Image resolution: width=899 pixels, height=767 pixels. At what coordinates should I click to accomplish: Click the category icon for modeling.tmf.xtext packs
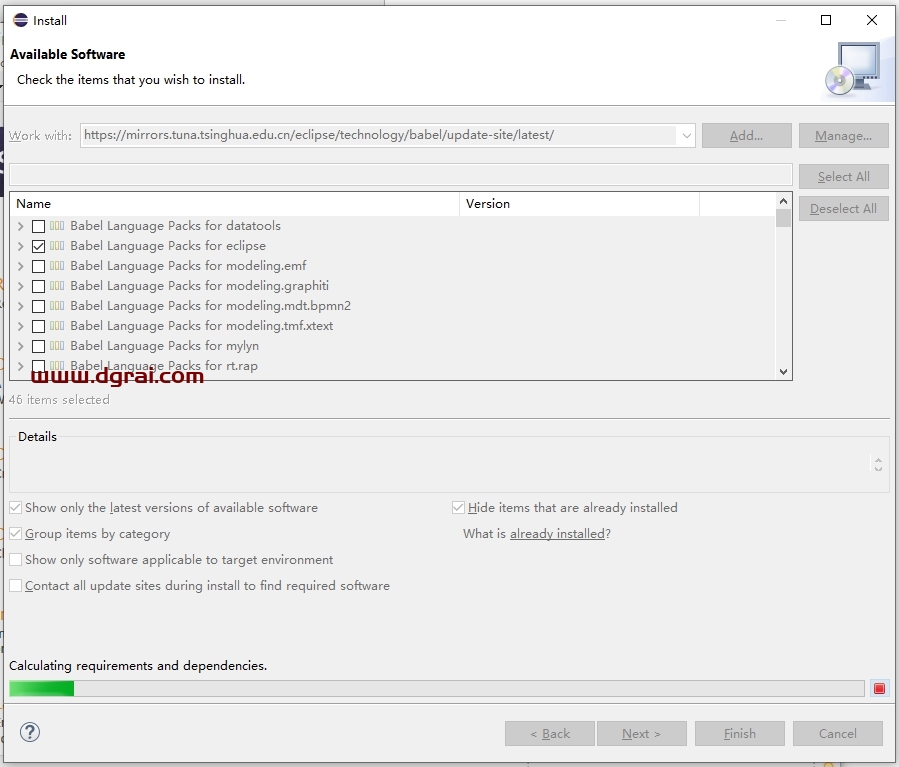[57, 326]
